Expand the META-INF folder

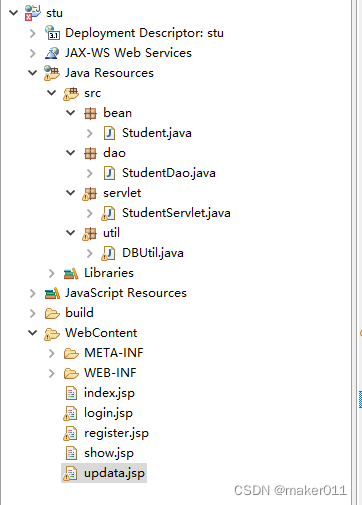point(52,353)
